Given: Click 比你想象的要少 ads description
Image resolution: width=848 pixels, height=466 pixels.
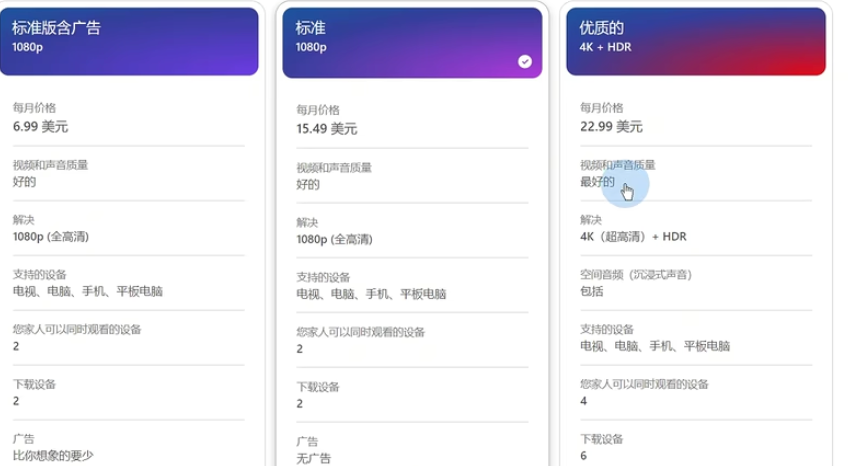Looking at the screenshot, I should [53, 456].
